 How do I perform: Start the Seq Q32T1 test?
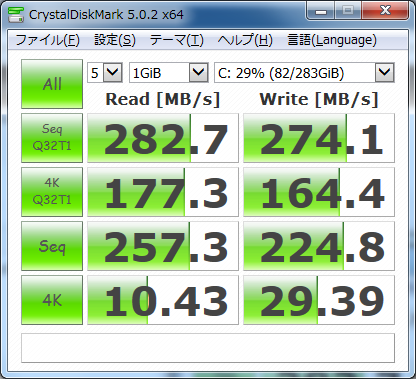click(x=52, y=138)
